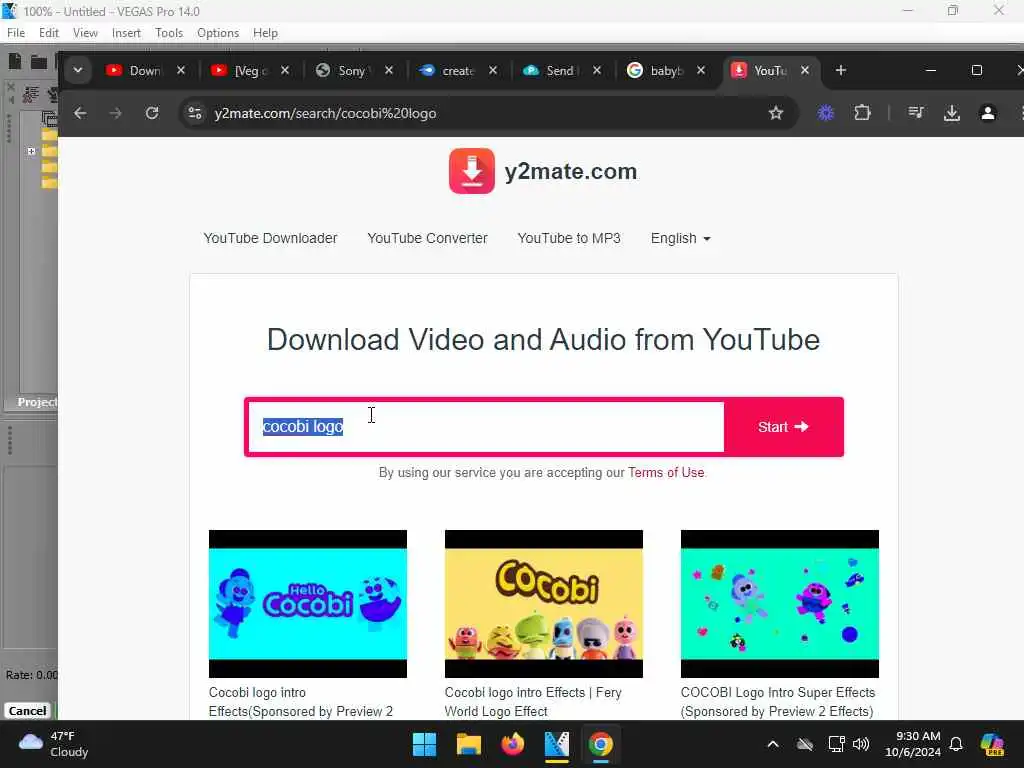Go forward one page in Chrome
Viewport: 1024px width, 768px height.
116,113
